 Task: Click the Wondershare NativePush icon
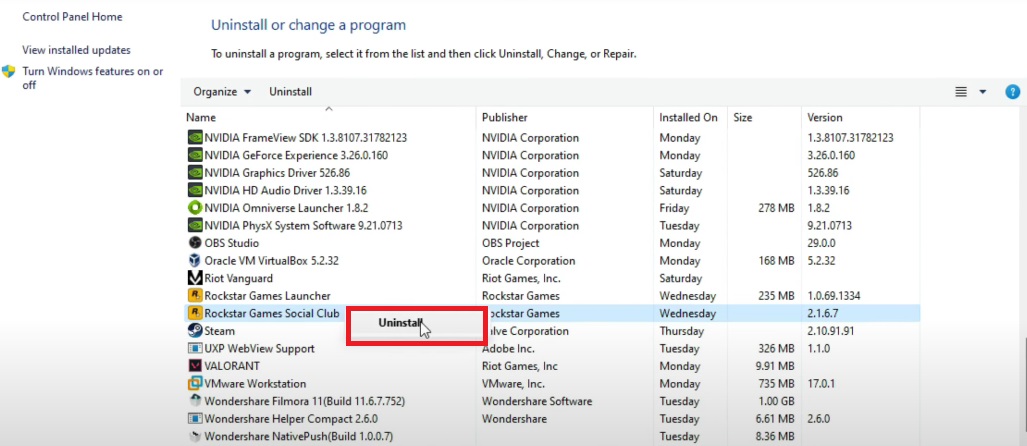pyautogui.click(x=195, y=436)
